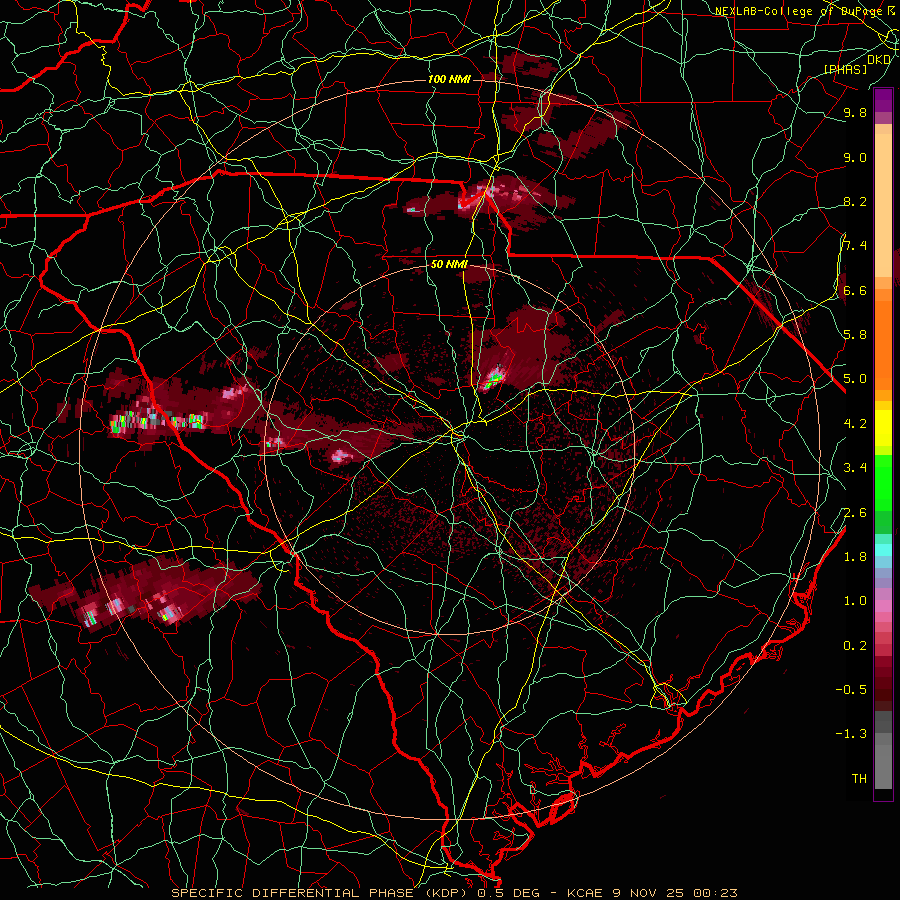The height and width of the screenshot is (900, 900).
Task: Click the 6.6 value on color scale
Action: coord(855,290)
